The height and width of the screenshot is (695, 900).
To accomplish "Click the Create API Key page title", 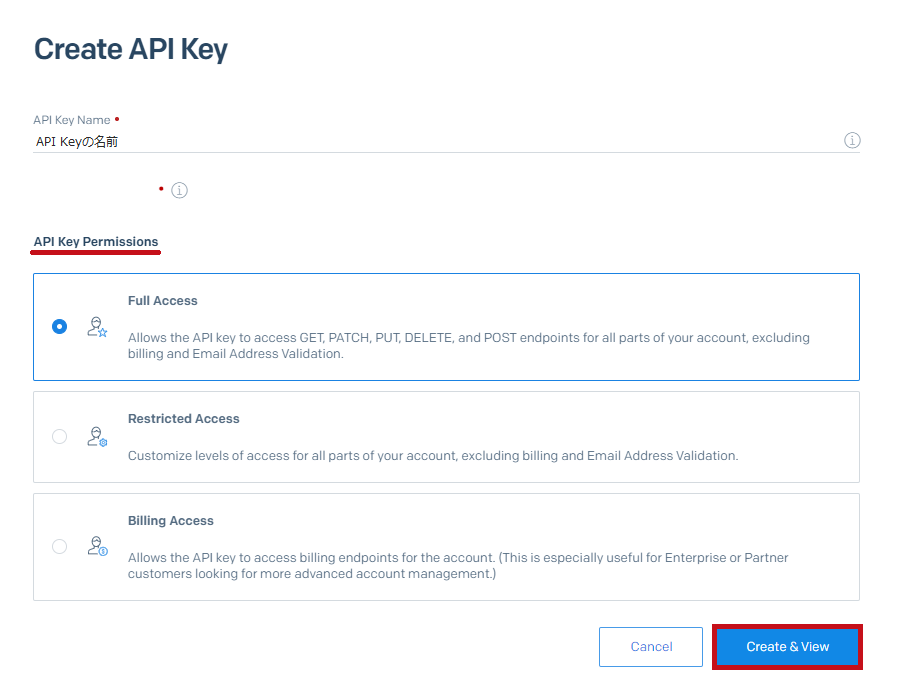I will 131,49.
